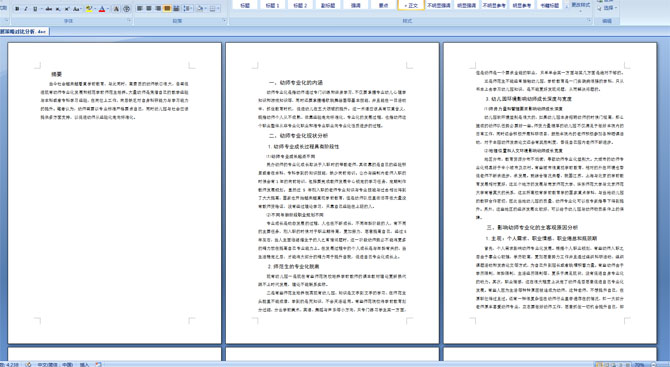Open the document tab ending in .doc
Image resolution: width=670 pixels, height=367 pixels.
(x=24, y=32)
